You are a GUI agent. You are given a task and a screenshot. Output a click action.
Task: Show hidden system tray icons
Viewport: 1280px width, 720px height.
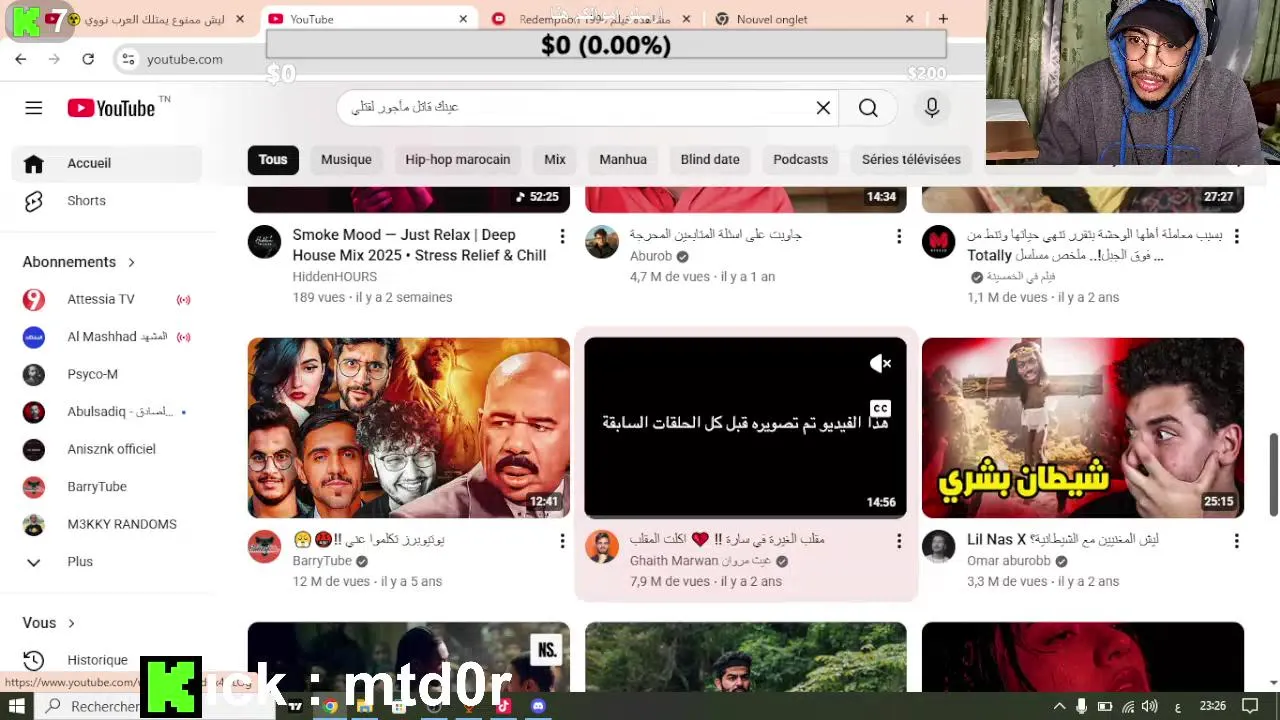pos(1059,706)
